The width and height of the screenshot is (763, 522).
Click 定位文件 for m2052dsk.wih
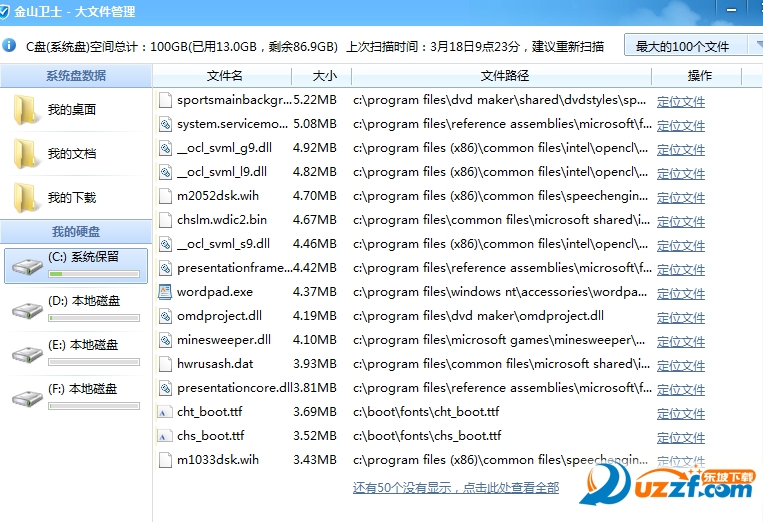681,198
